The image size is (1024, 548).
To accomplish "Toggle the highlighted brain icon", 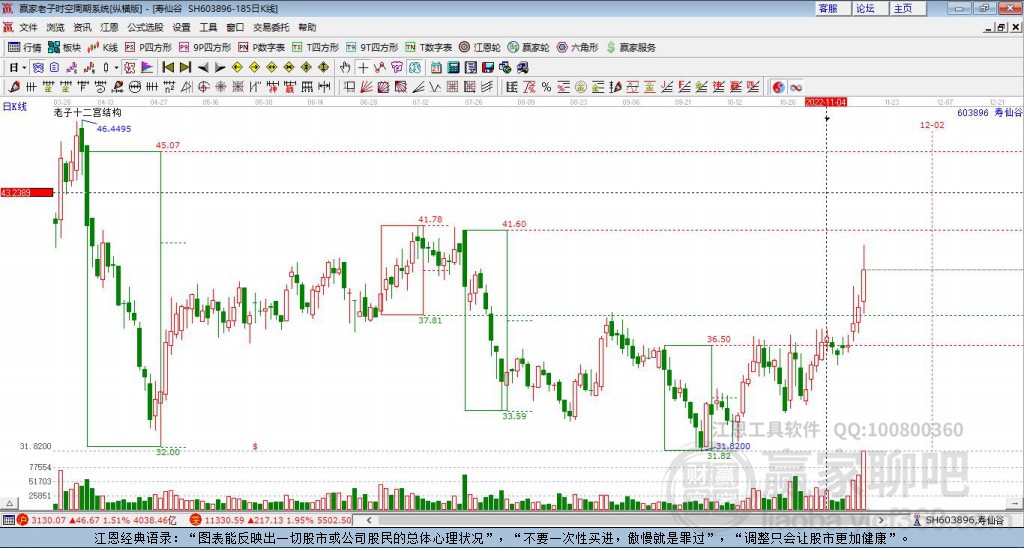I will 415,67.
